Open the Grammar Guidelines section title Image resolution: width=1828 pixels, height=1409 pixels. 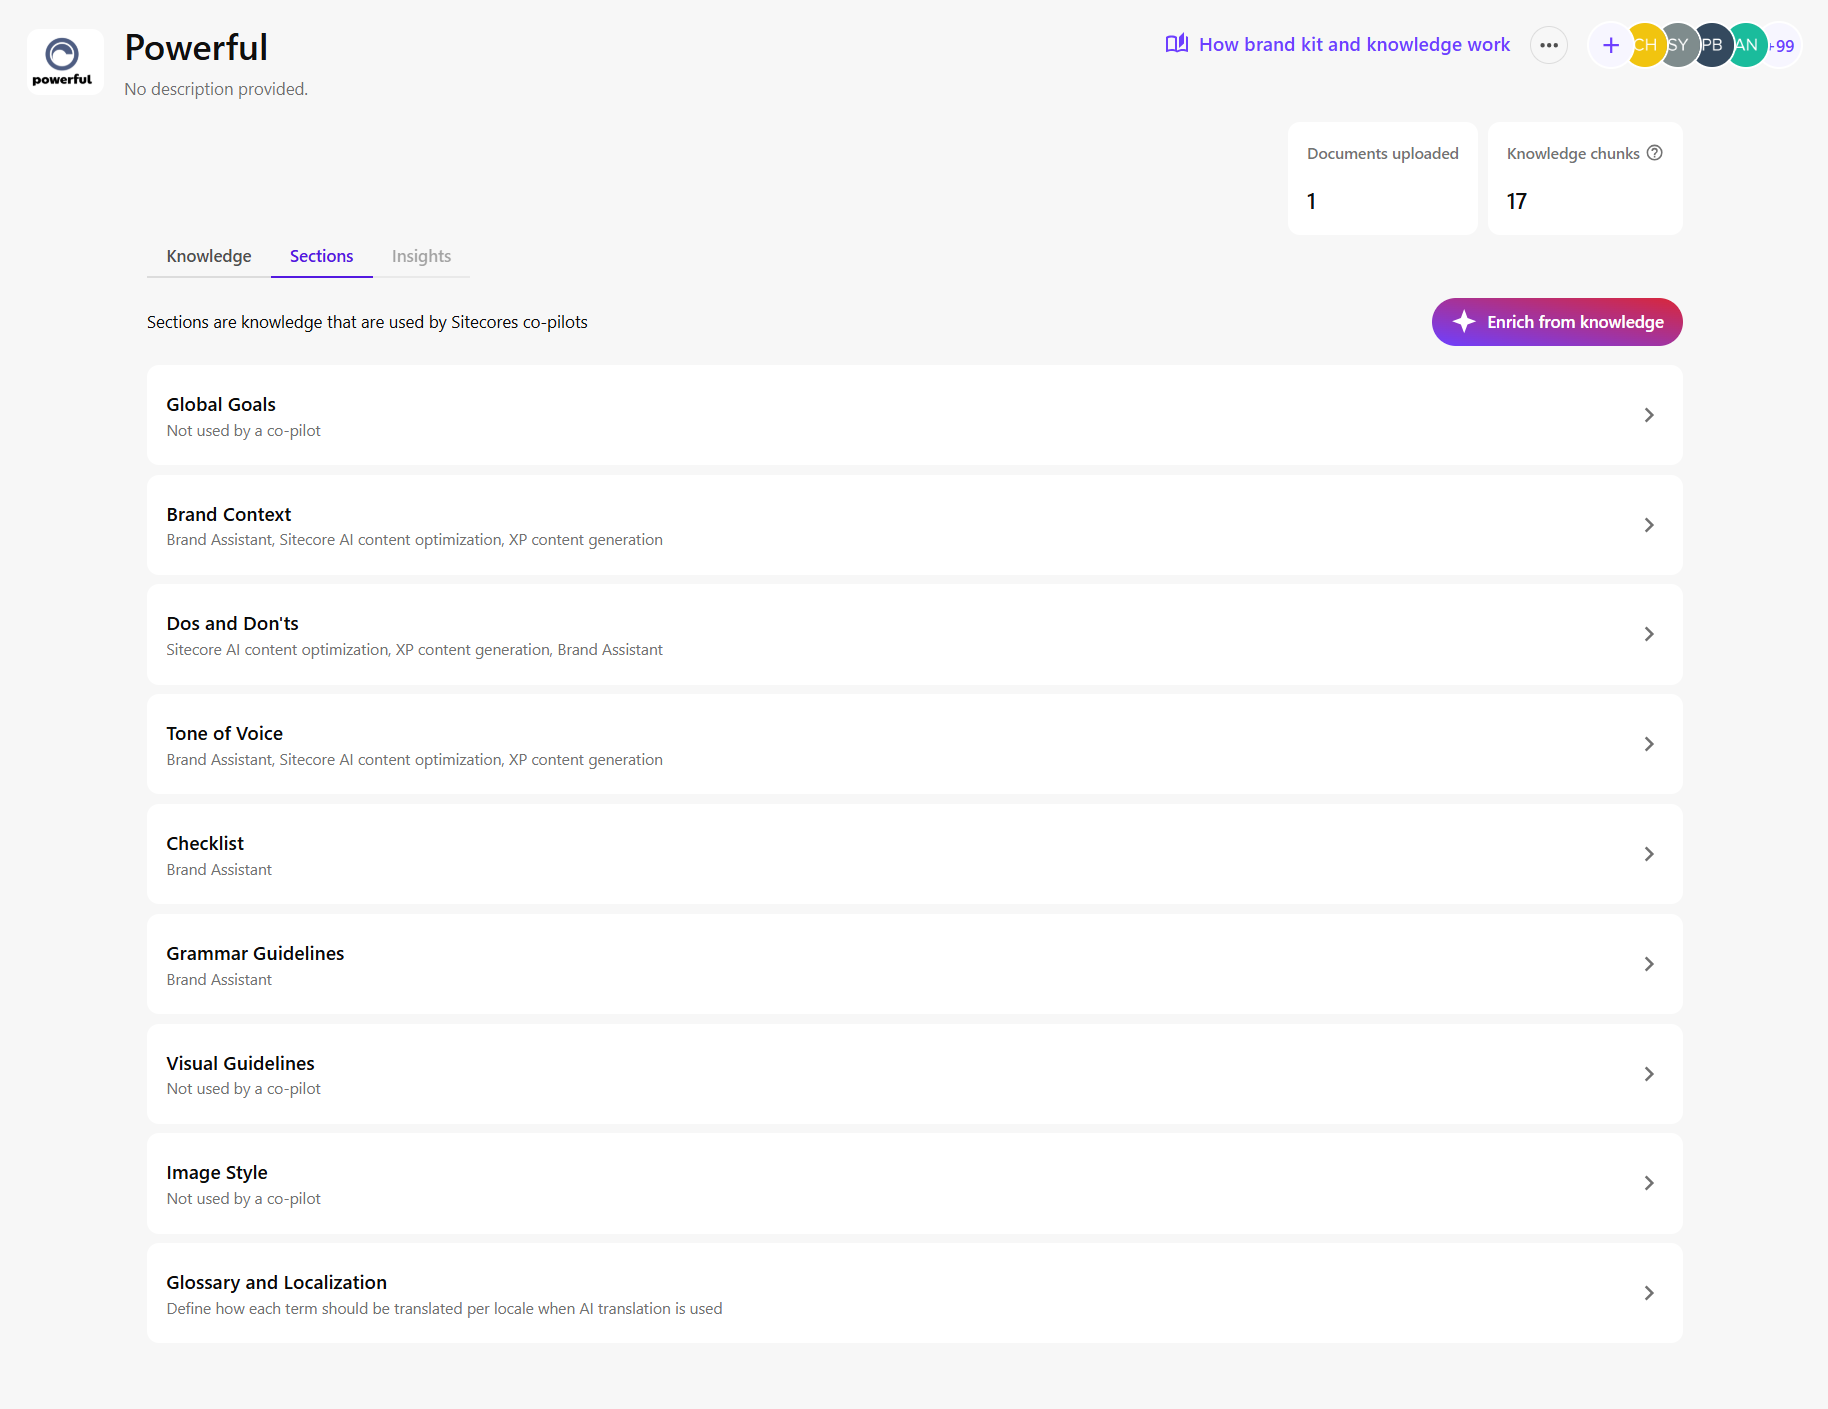tap(255, 953)
